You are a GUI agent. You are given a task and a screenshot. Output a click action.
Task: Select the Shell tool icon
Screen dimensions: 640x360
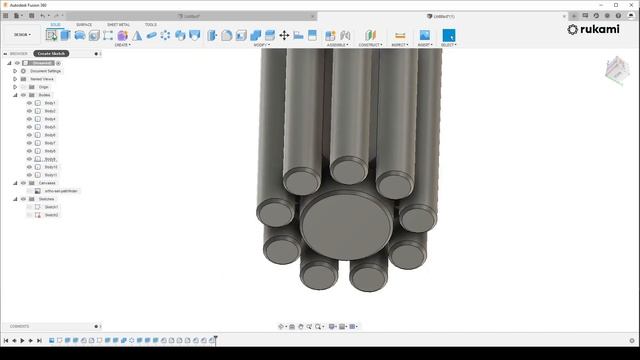pos(241,36)
